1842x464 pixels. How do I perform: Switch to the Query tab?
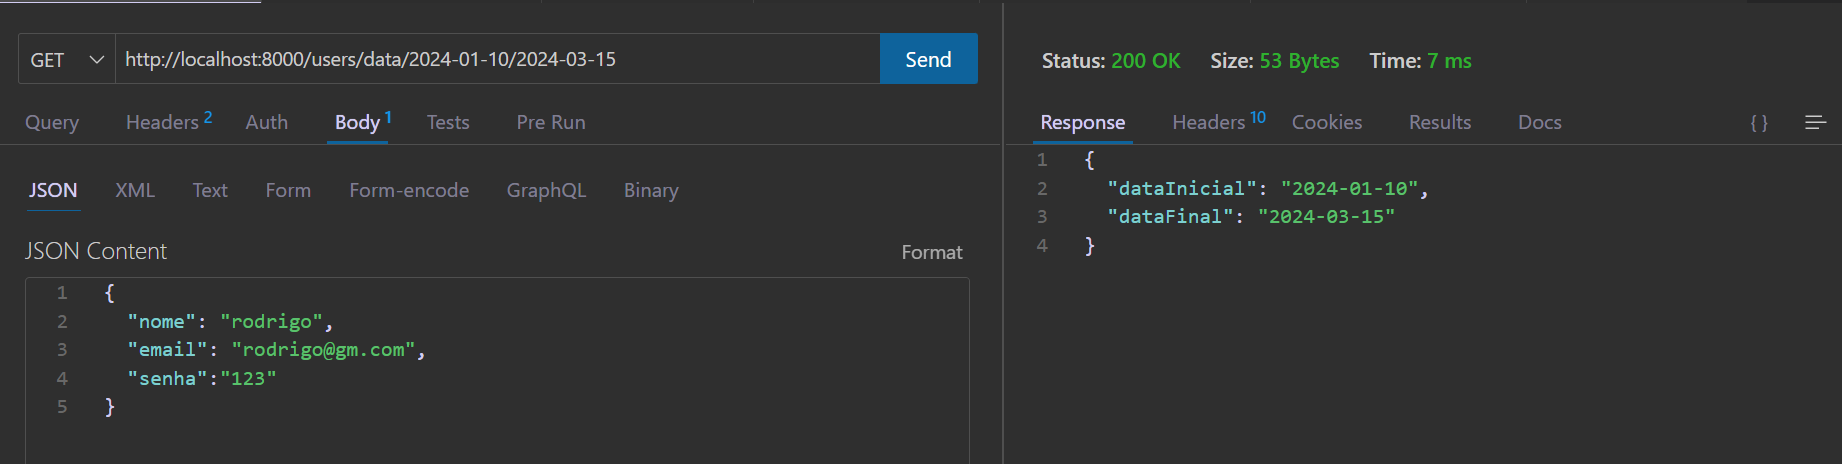pos(52,122)
